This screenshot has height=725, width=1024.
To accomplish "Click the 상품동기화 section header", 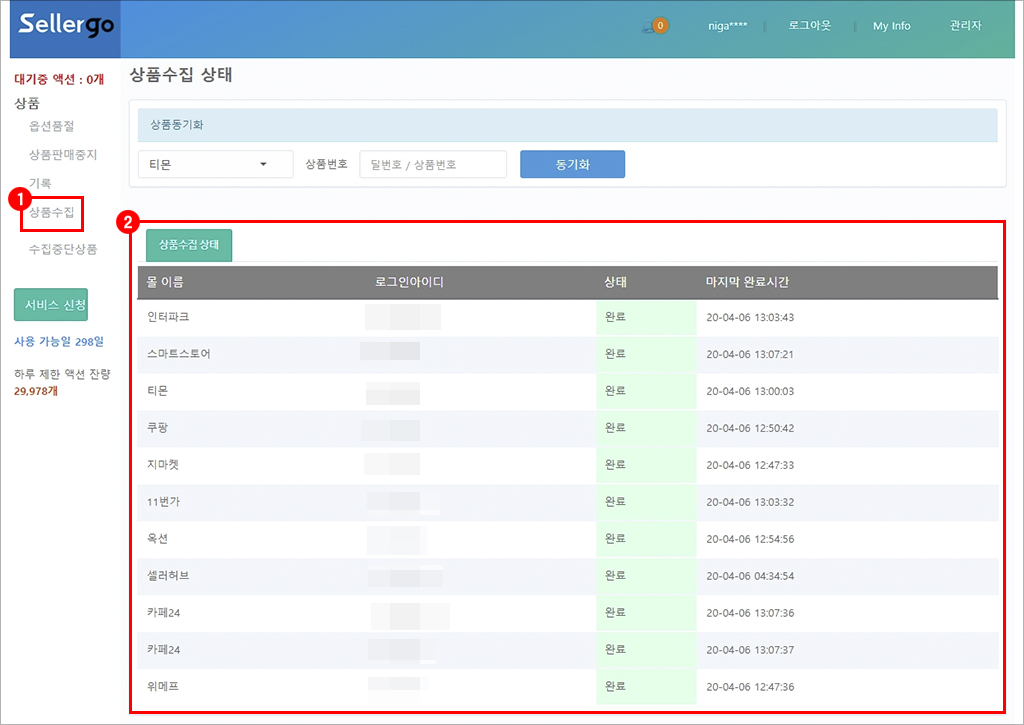I will pyautogui.click(x=568, y=125).
